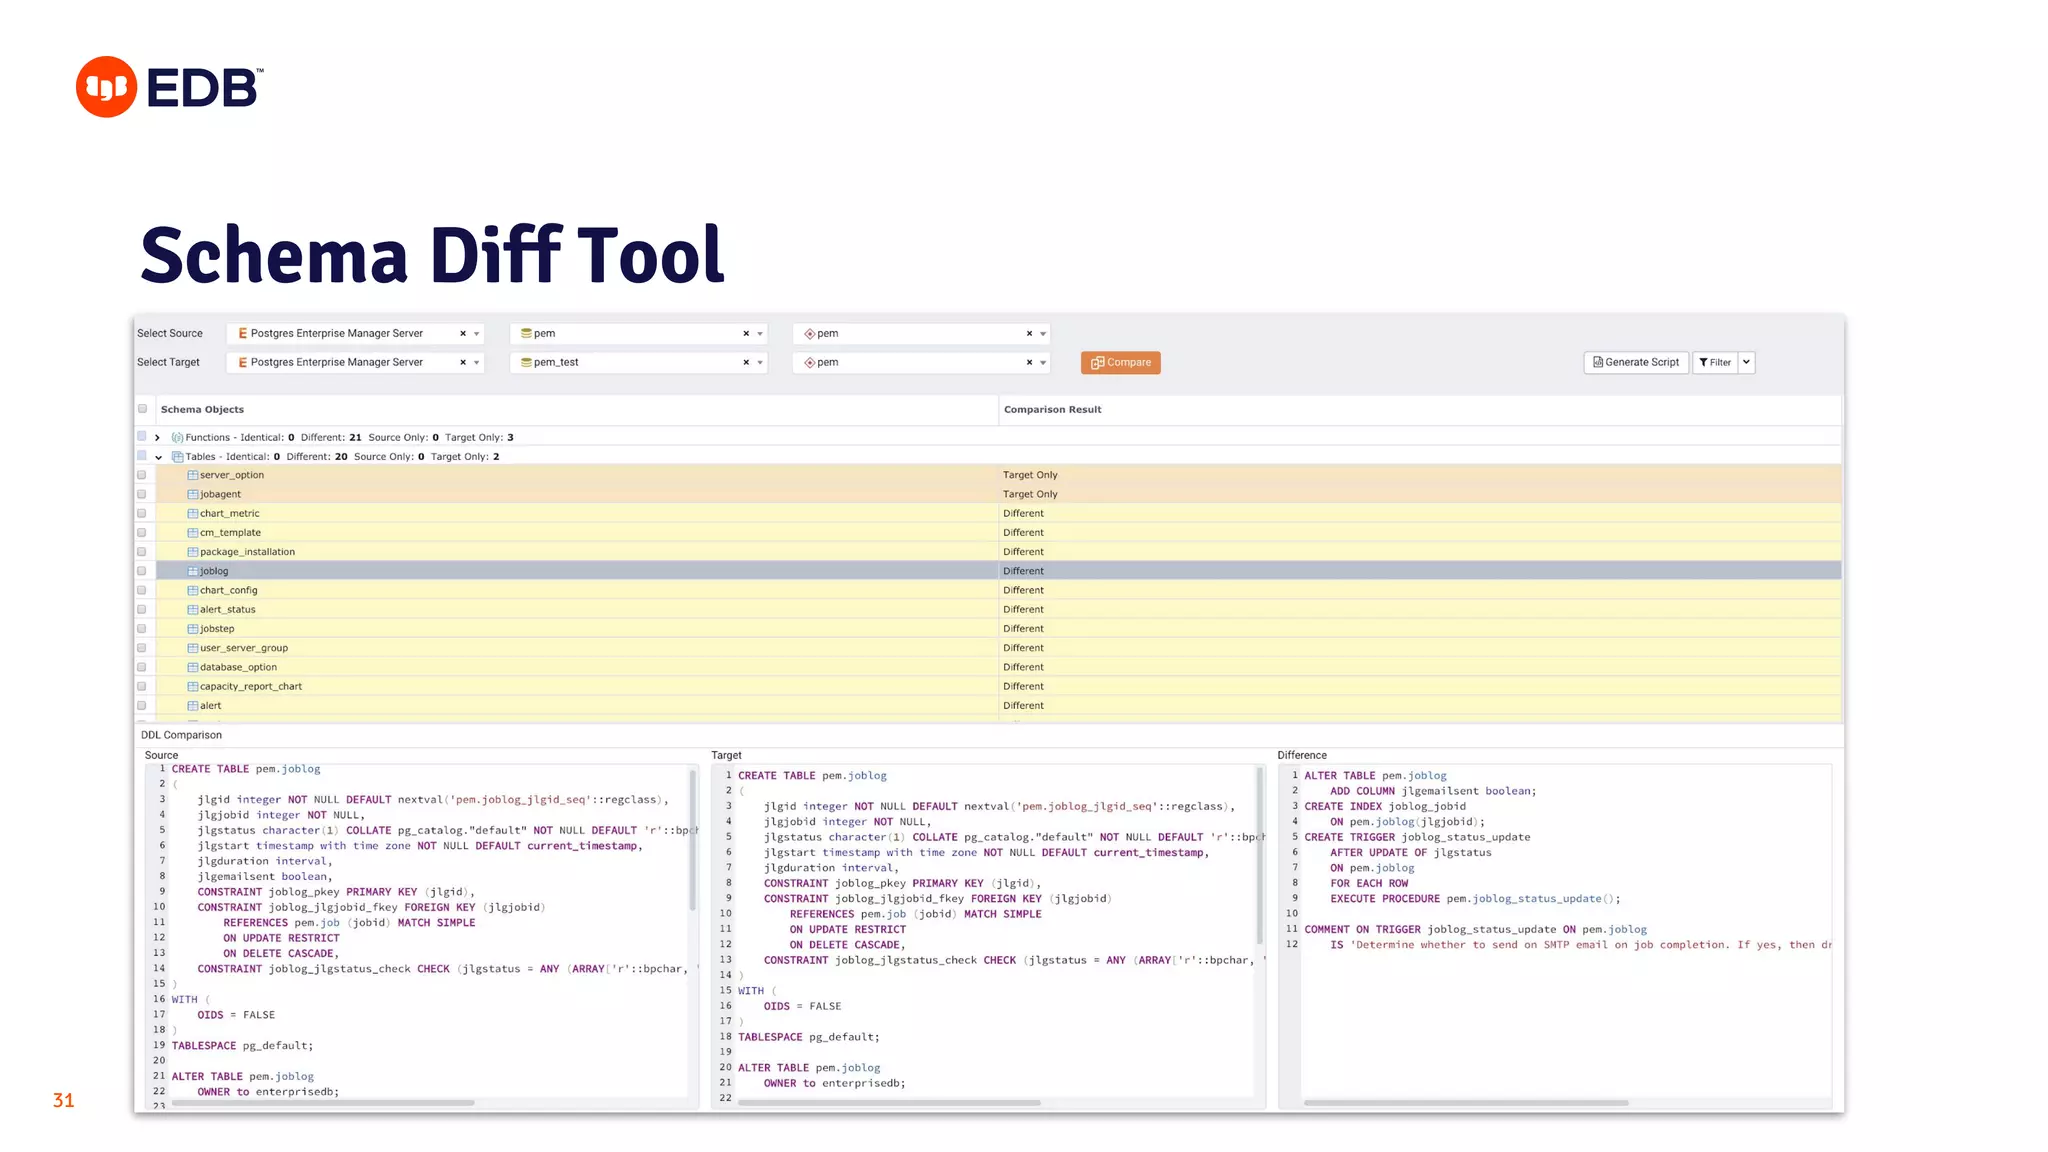Click Target Only result for server_option

1030,475
